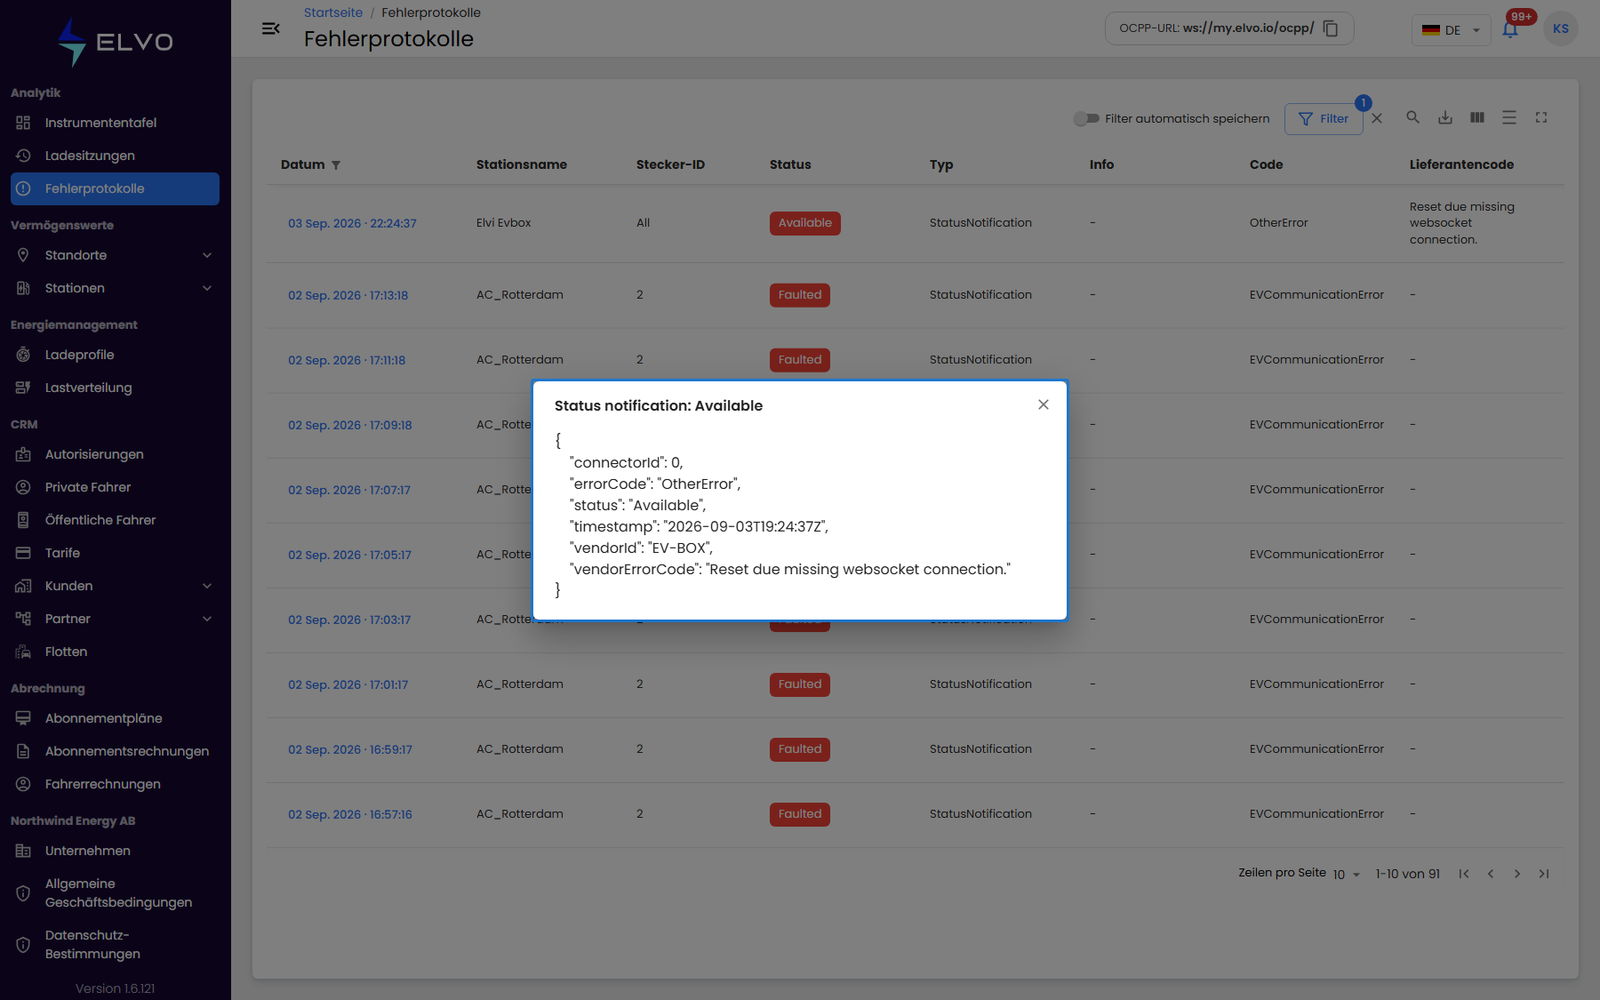Open the 03 Sep. 2026 22:24:37 log entry
Viewport: 1600px width, 1000px height.
click(x=352, y=224)
